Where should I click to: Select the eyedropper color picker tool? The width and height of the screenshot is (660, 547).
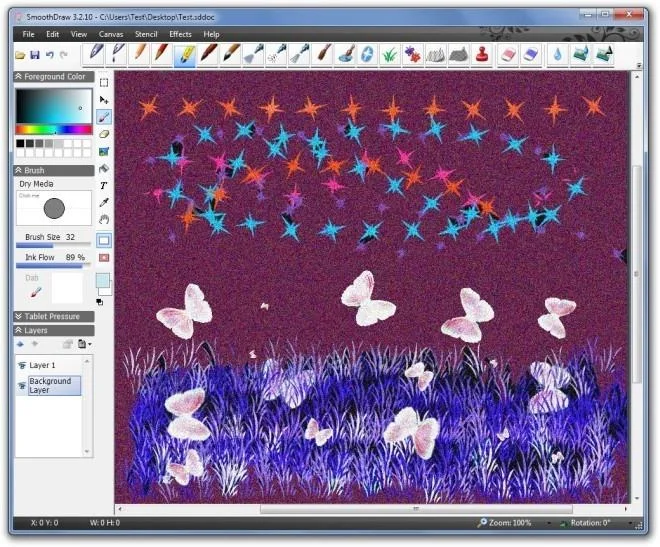[104, 202]
